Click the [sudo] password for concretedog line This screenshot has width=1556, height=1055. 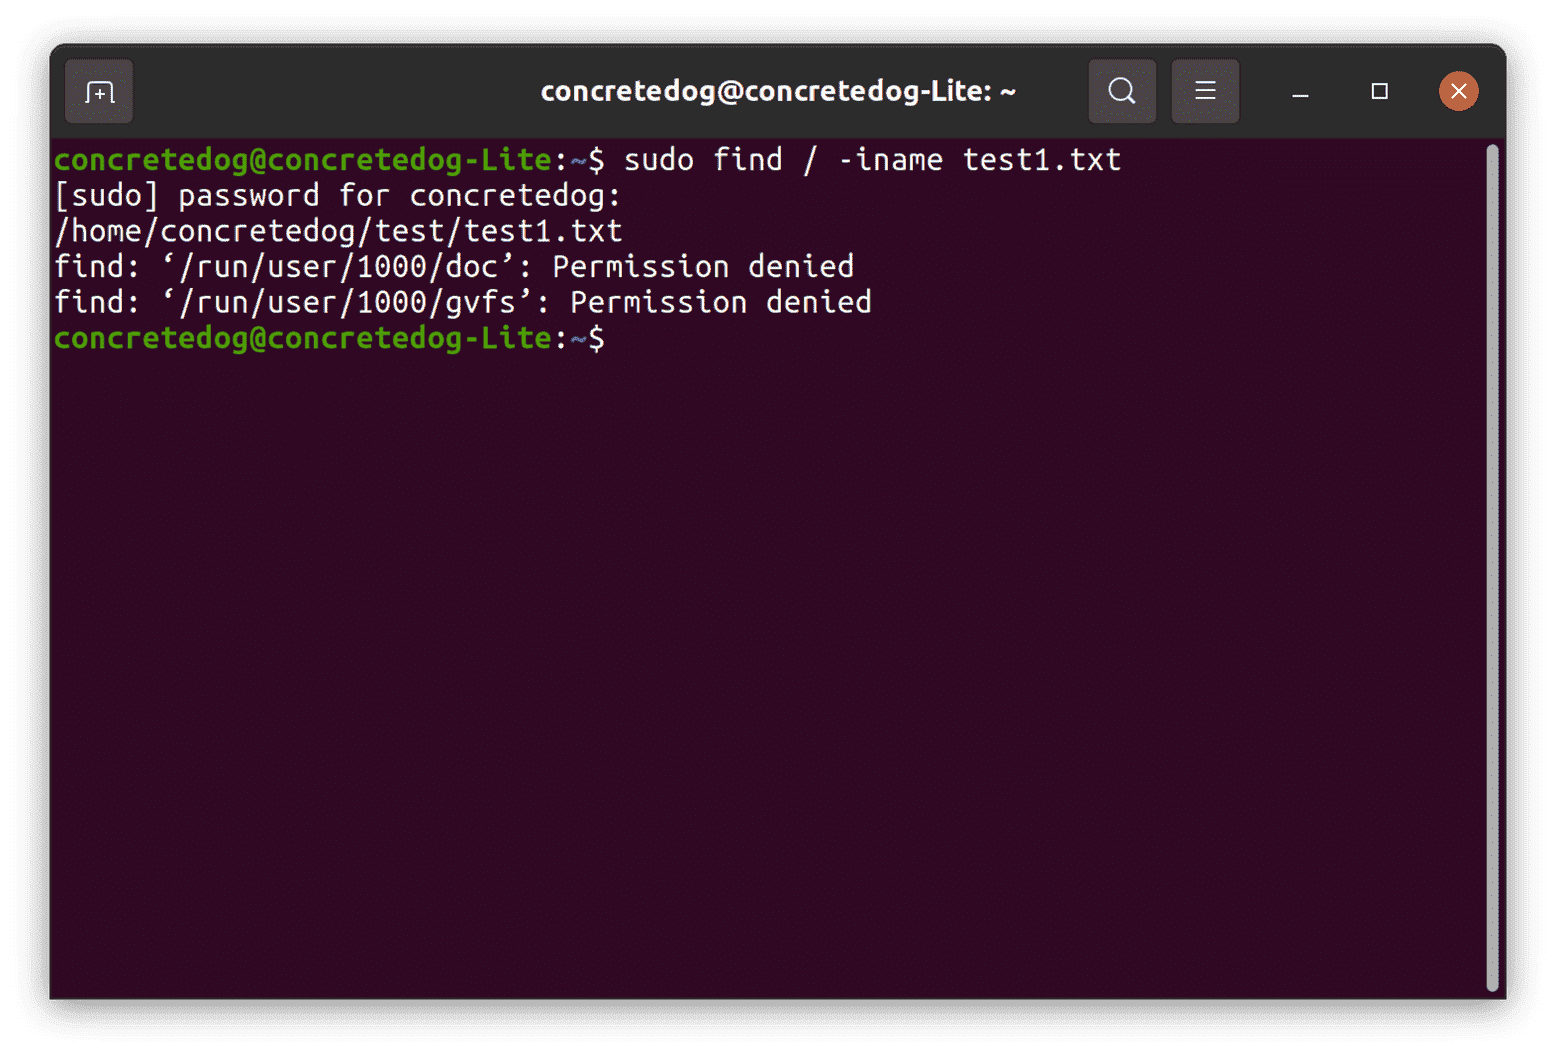(x=338, y=196)
